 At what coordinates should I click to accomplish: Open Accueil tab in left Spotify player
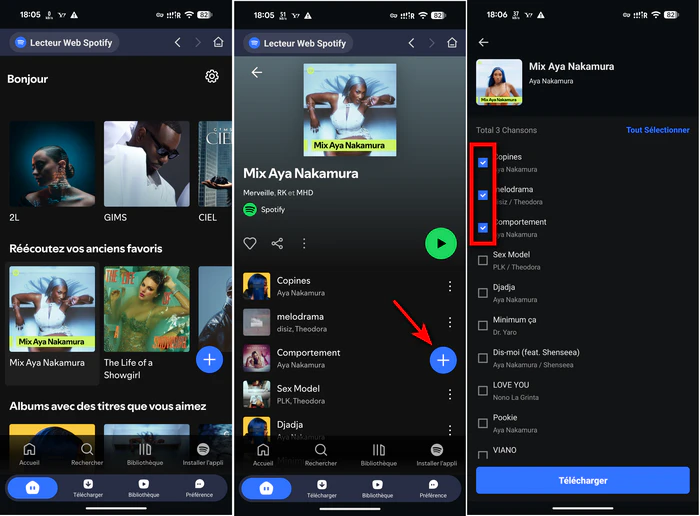29,454
